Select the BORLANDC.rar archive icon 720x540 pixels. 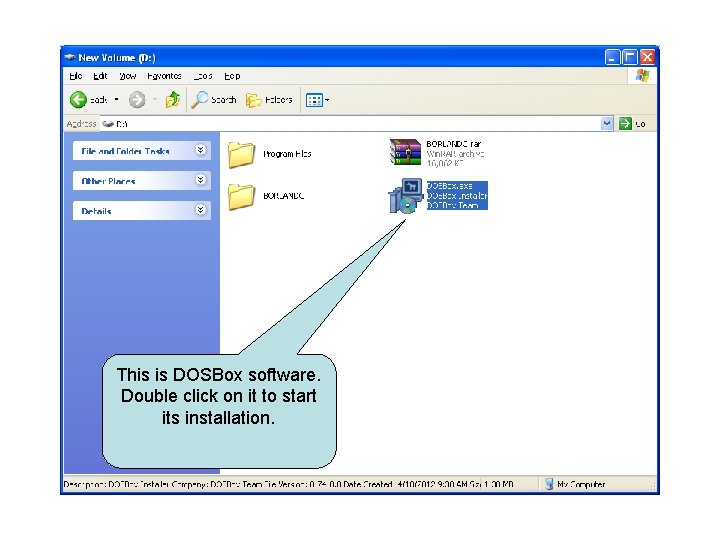click(x=405, y=152)
